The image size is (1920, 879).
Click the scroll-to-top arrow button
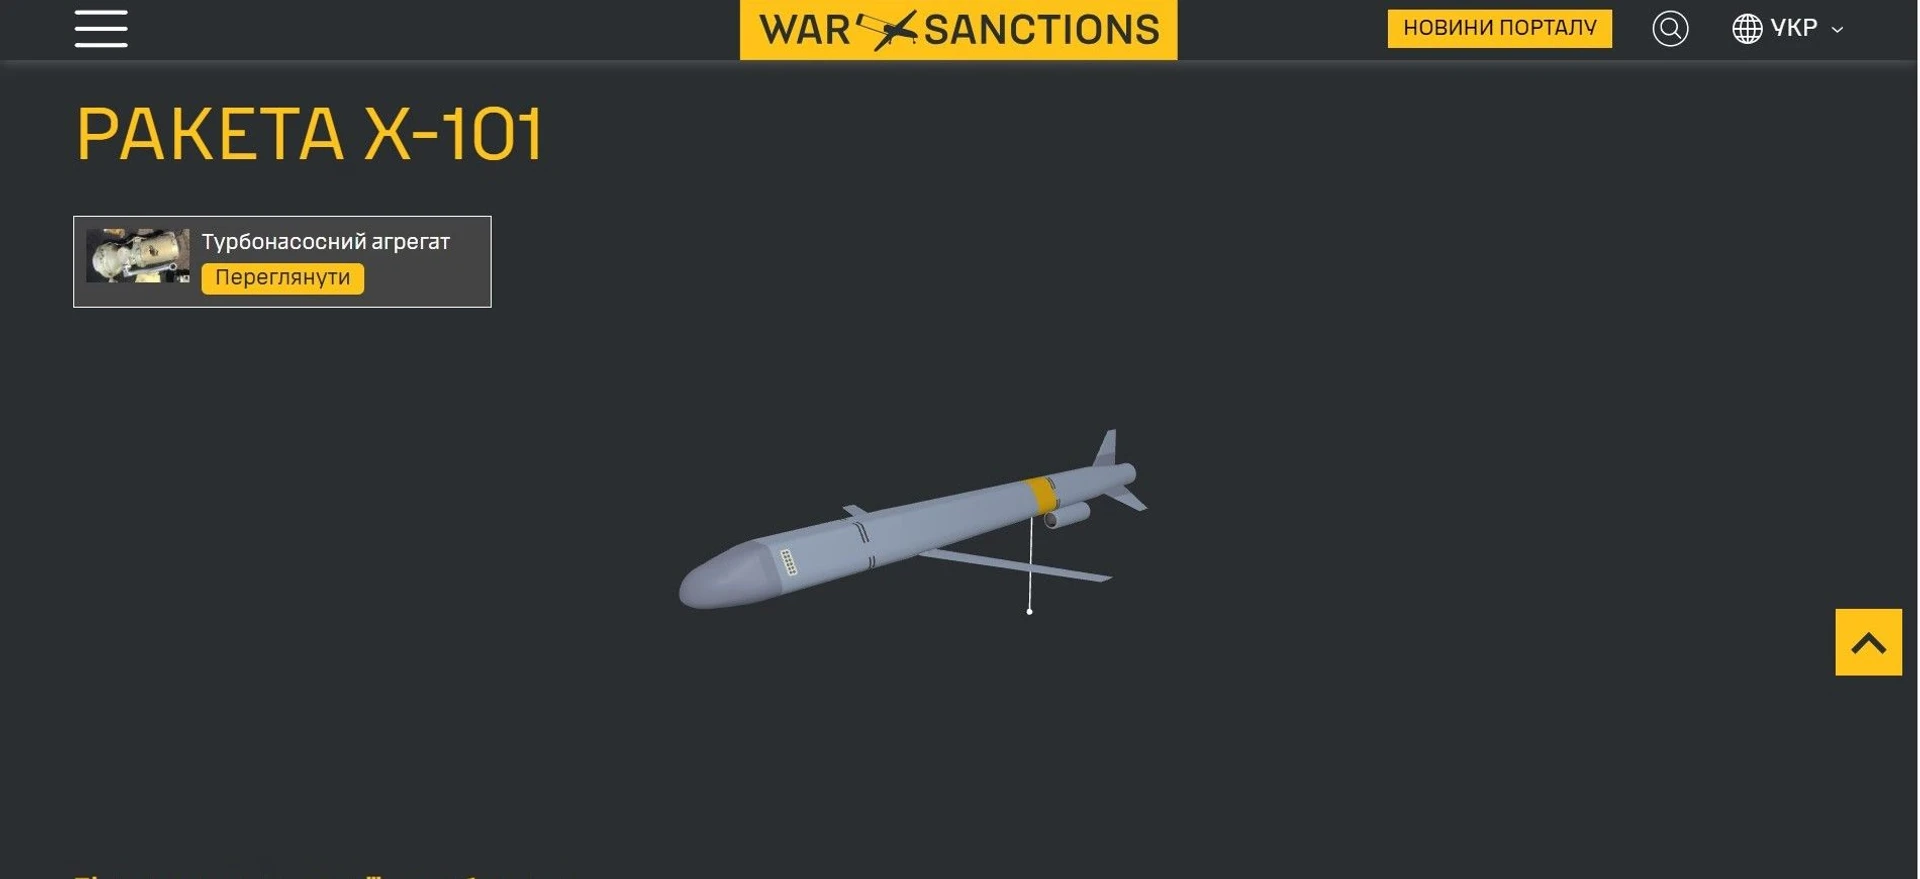[x=1868, y=642]
